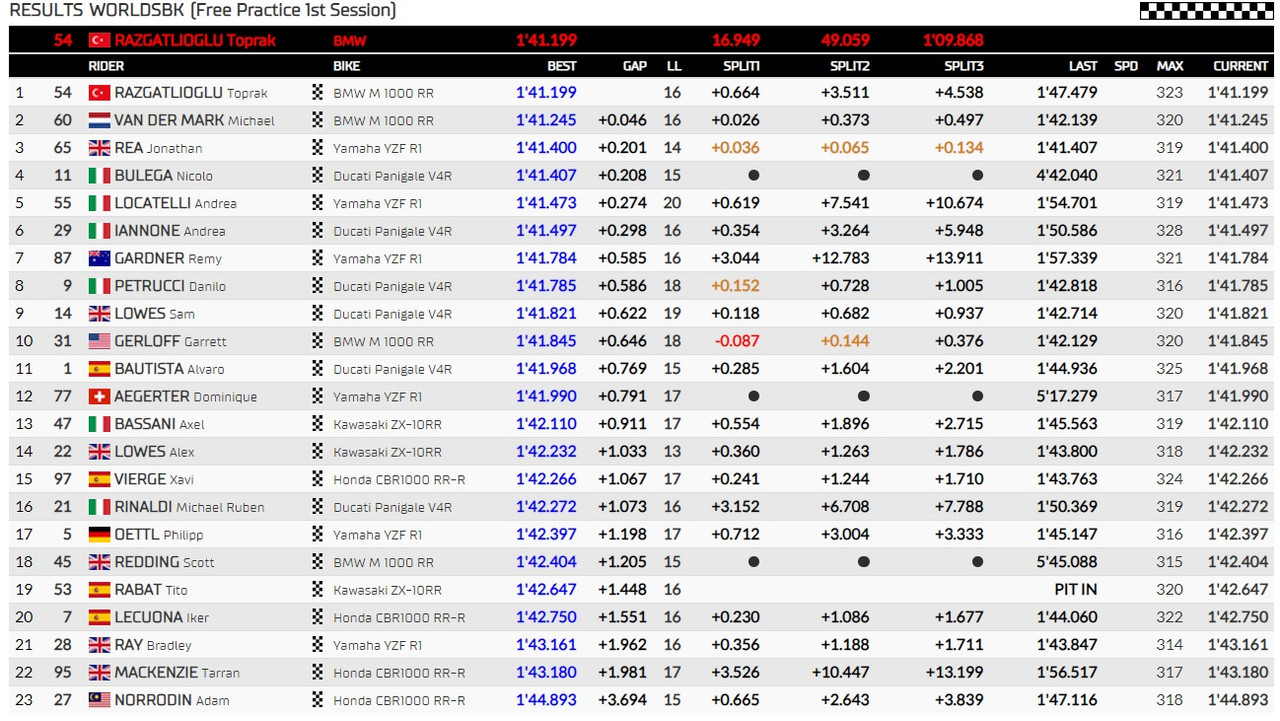The height and width of the screenshot is (721, 1280).
Task: Click the BIKE column header
Action: point(347,66)
